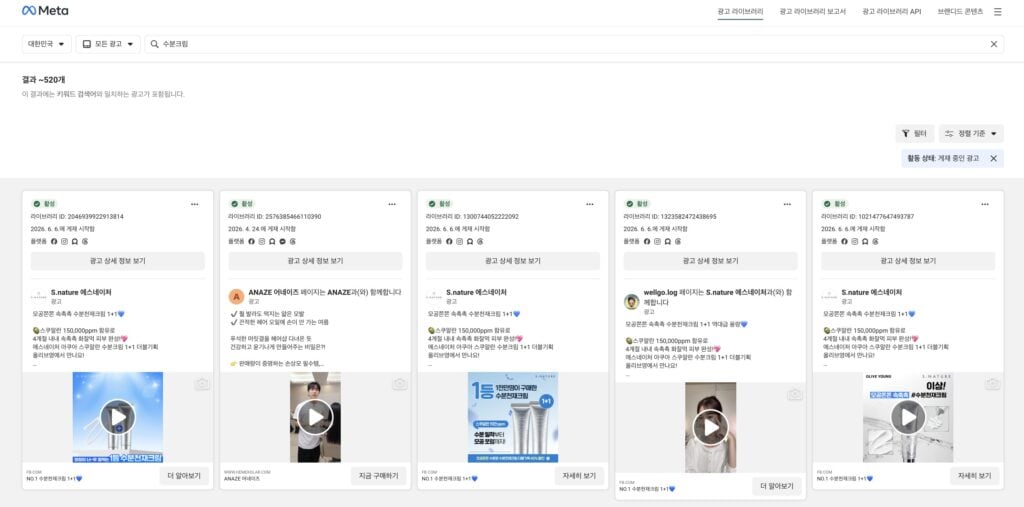Click the WWW.HEMEKOLAB.COM link text
This screenshot has width=1024, height=507.
coord(247,472)
